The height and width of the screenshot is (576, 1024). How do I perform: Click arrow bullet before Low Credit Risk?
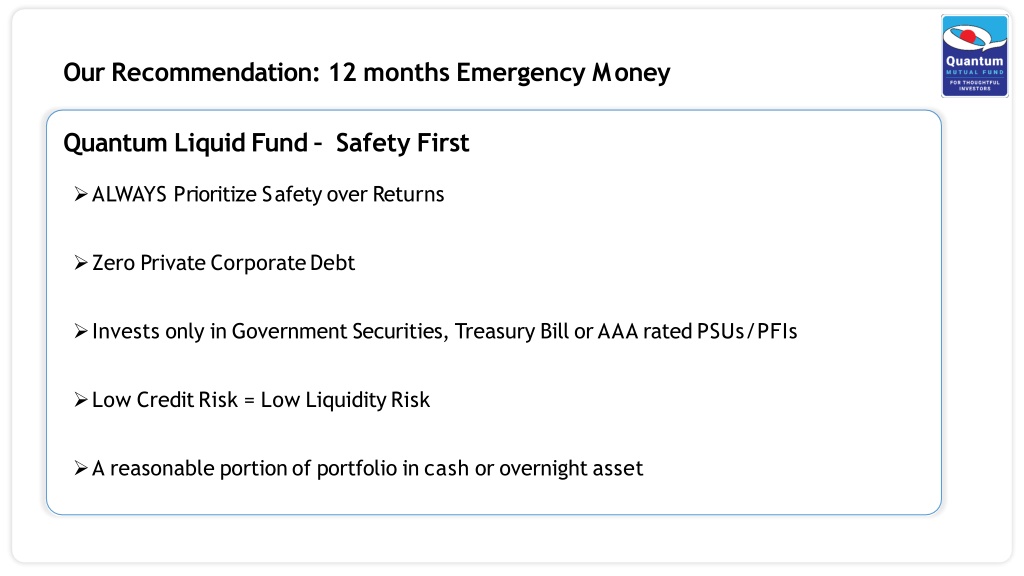click(81, 400)
